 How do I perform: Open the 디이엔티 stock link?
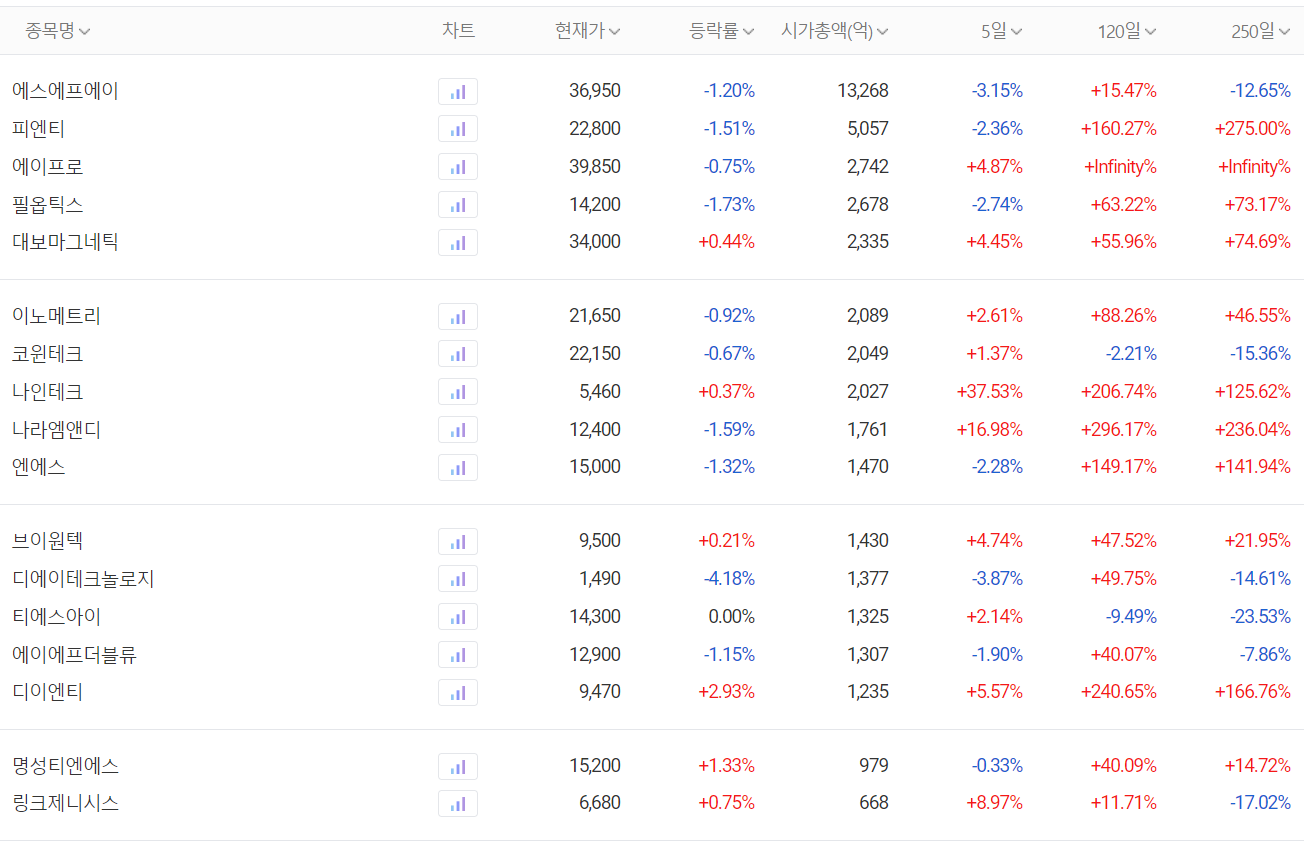tap(48, 692)
